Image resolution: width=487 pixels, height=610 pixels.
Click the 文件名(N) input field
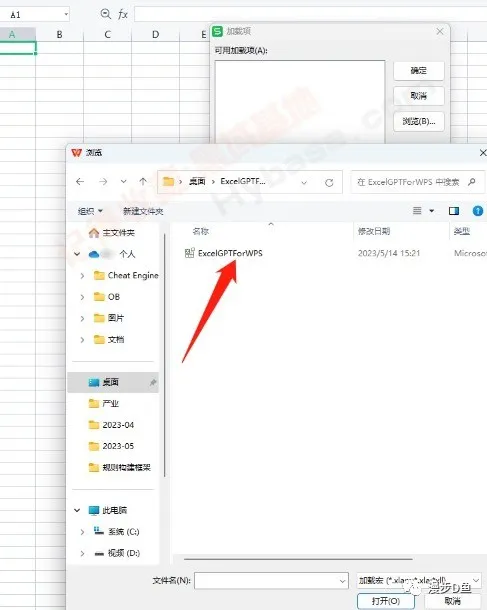click(x=271, y=581)
